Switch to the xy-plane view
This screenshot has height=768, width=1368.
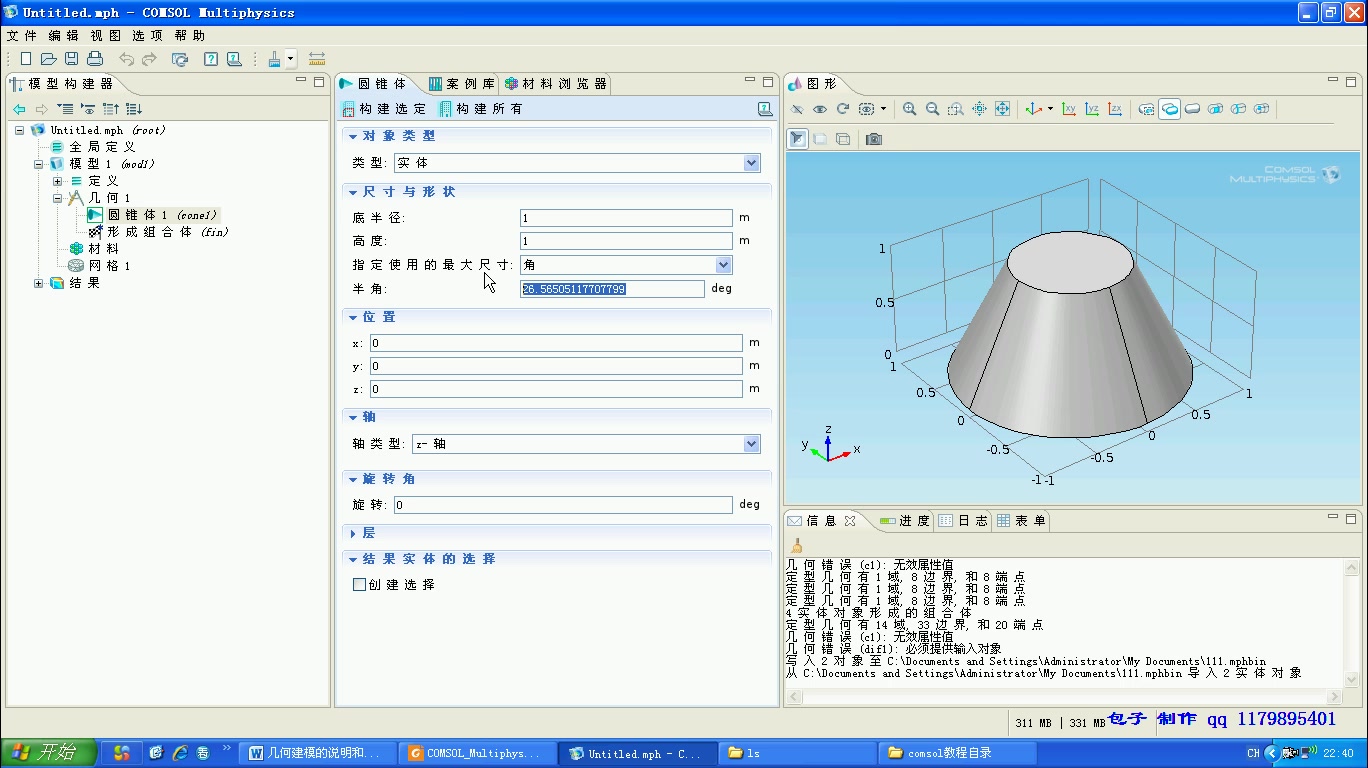tap(1069, 109)
